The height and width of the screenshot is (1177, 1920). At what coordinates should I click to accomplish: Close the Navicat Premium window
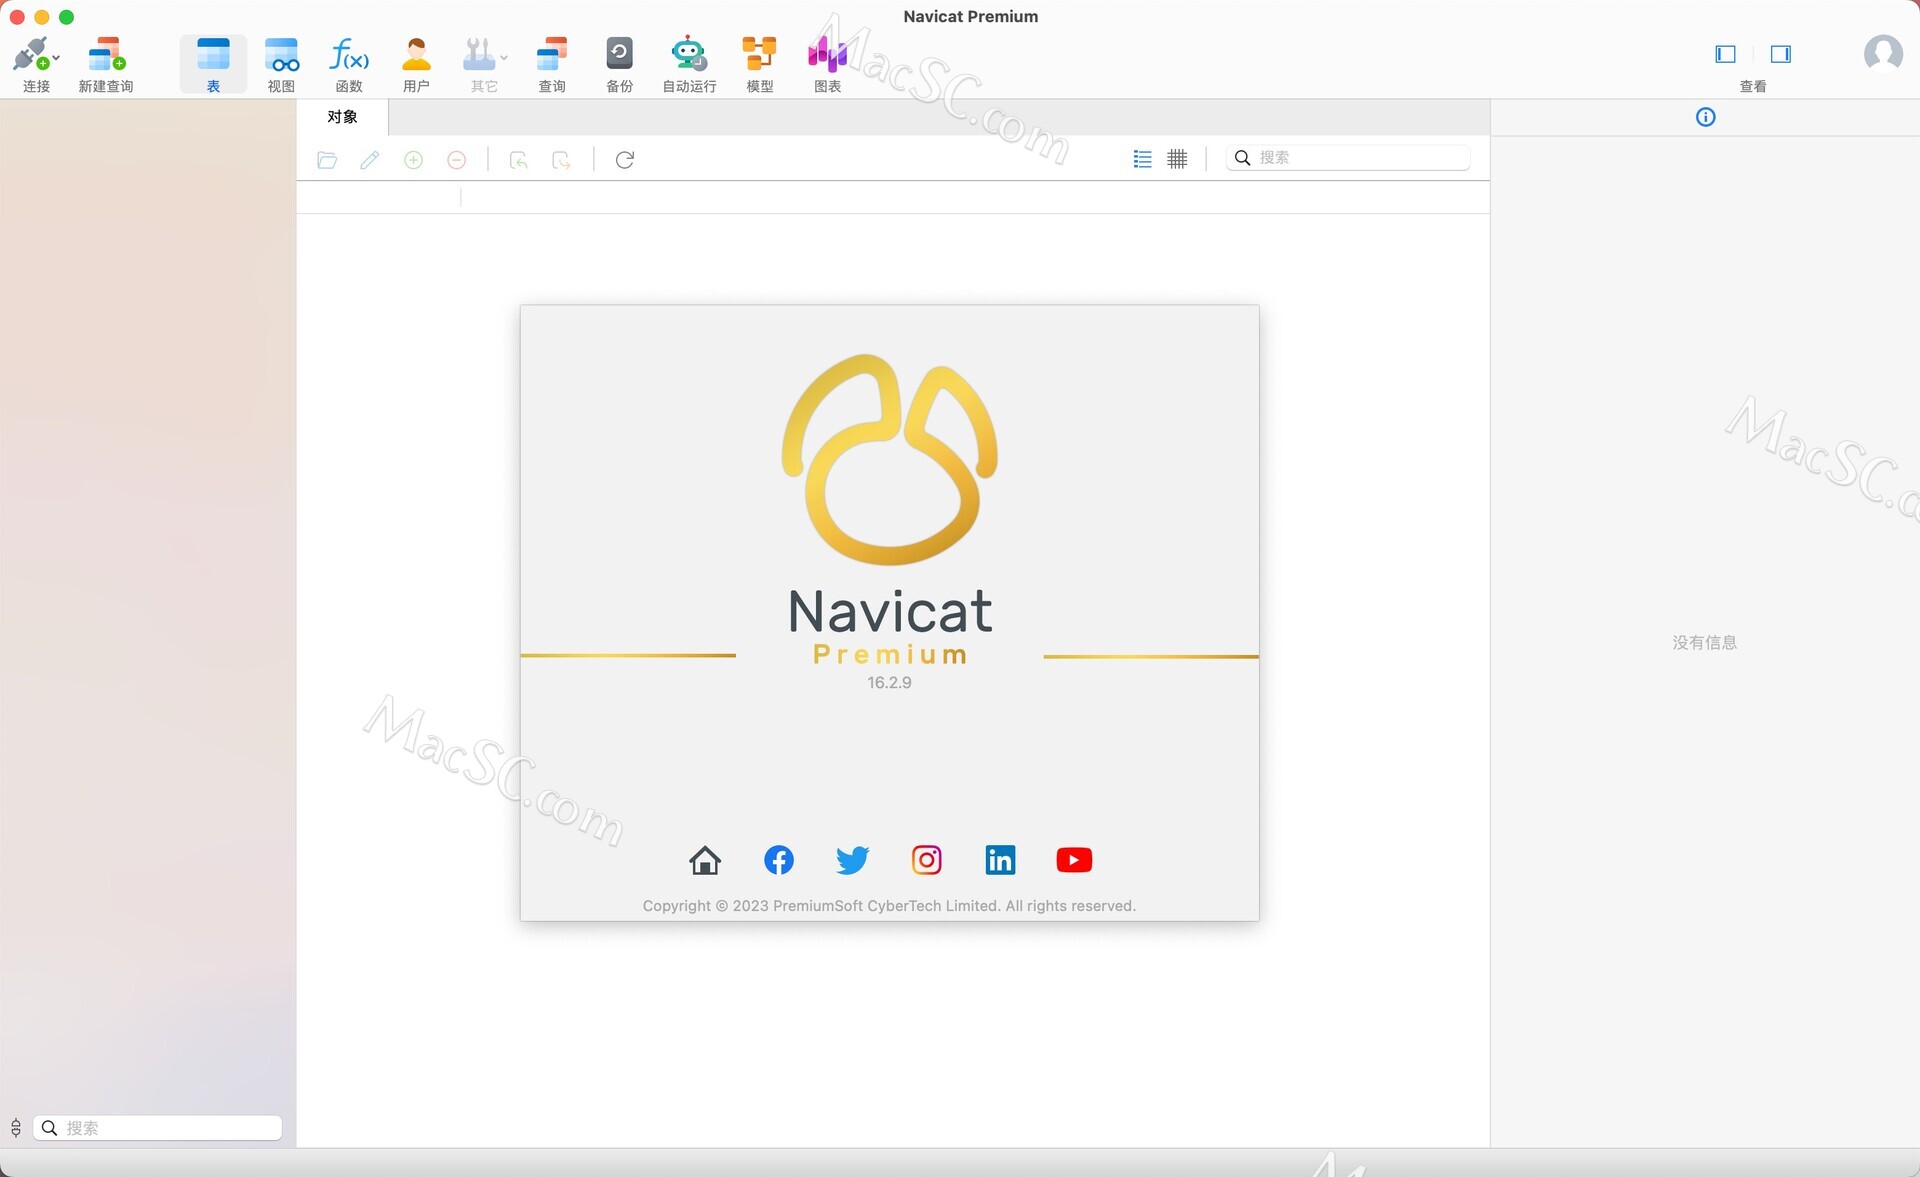[17, 17]
